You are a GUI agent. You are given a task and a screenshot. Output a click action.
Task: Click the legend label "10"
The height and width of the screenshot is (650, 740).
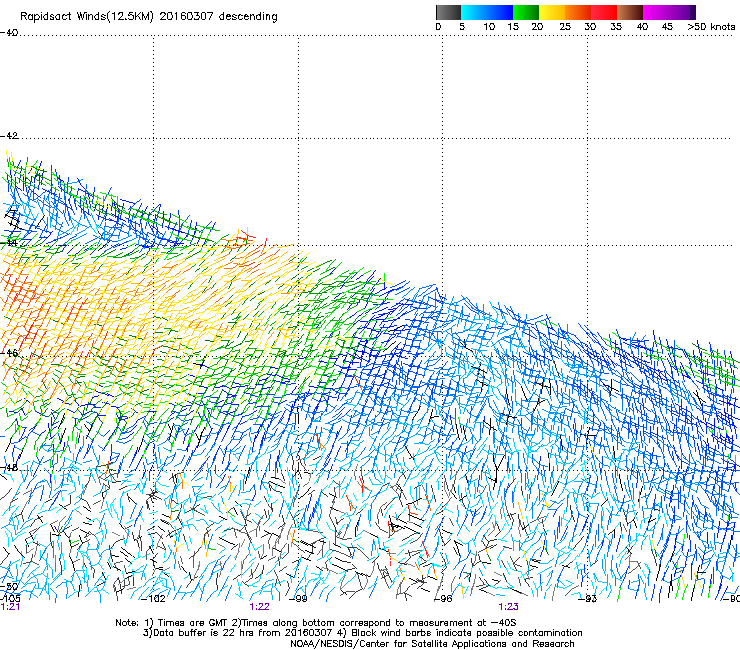tap(489, 27)
